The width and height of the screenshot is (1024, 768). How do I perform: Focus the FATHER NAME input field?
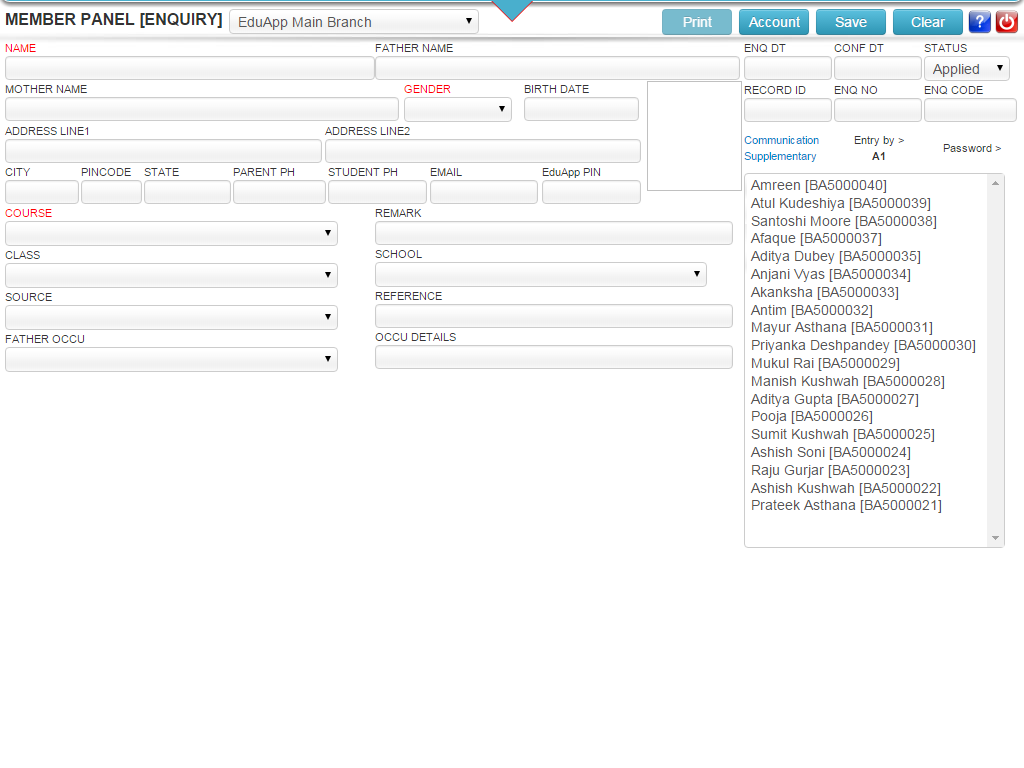pos(557,68)
